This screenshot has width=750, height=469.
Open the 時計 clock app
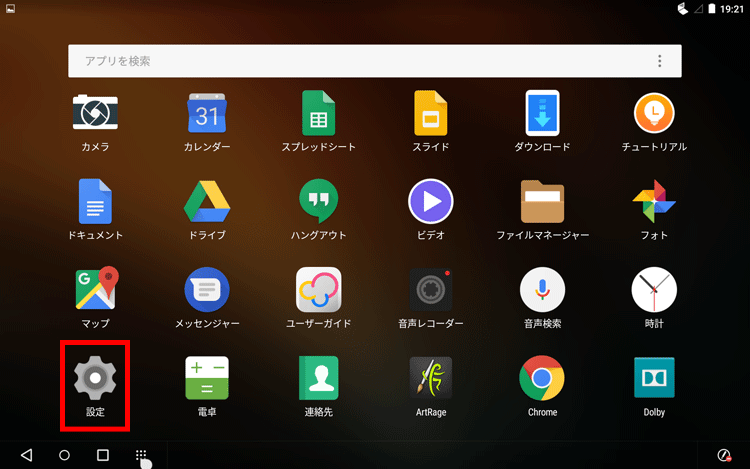[654, 290]
